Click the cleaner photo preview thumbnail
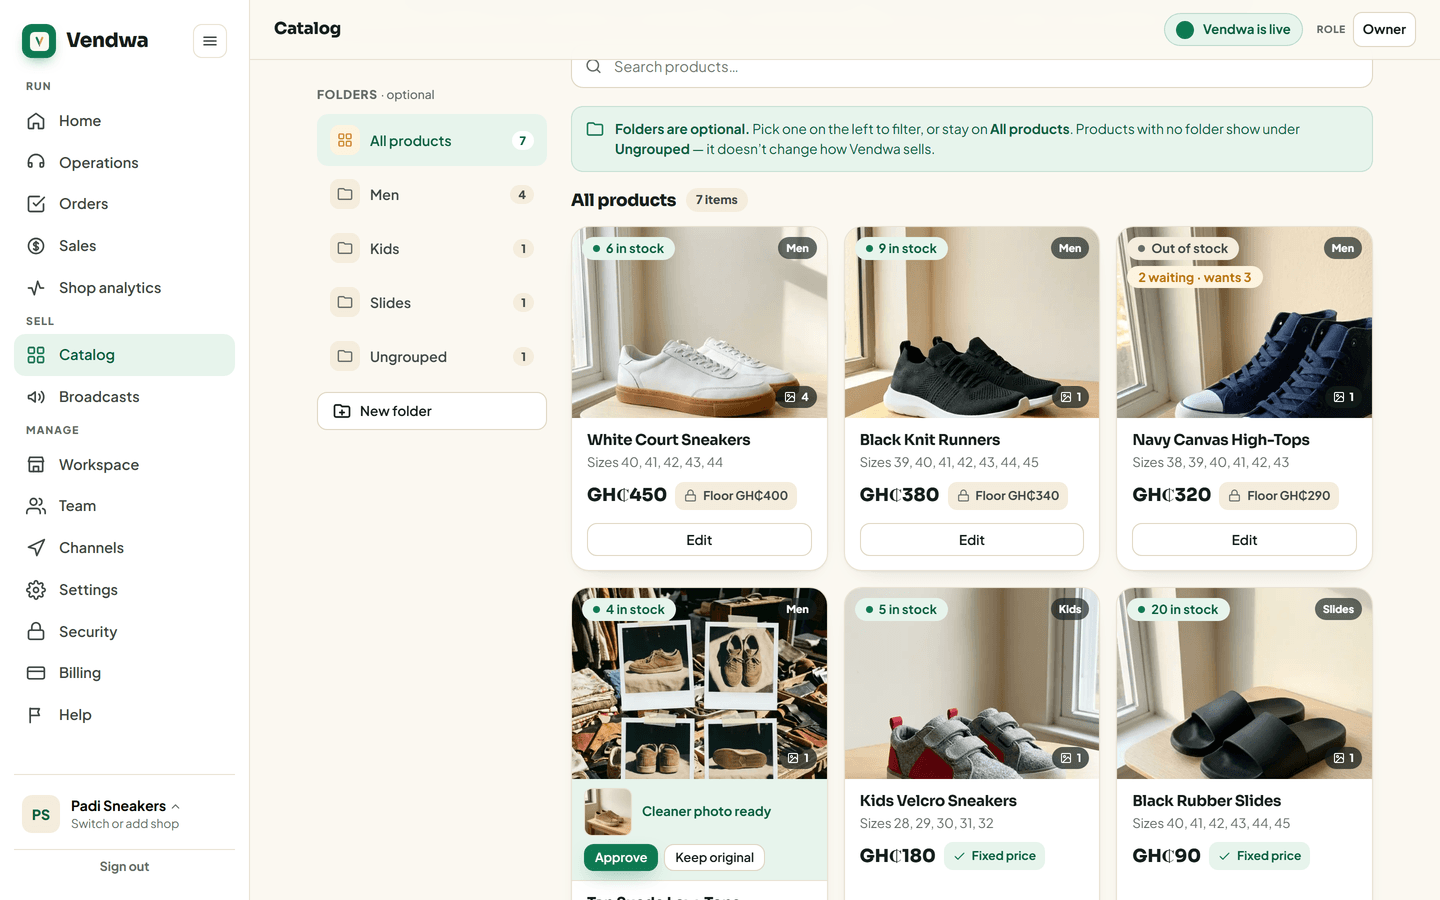Image resolution: width=1440 pixels, height=900 pixels. click(x=608, y=812)
